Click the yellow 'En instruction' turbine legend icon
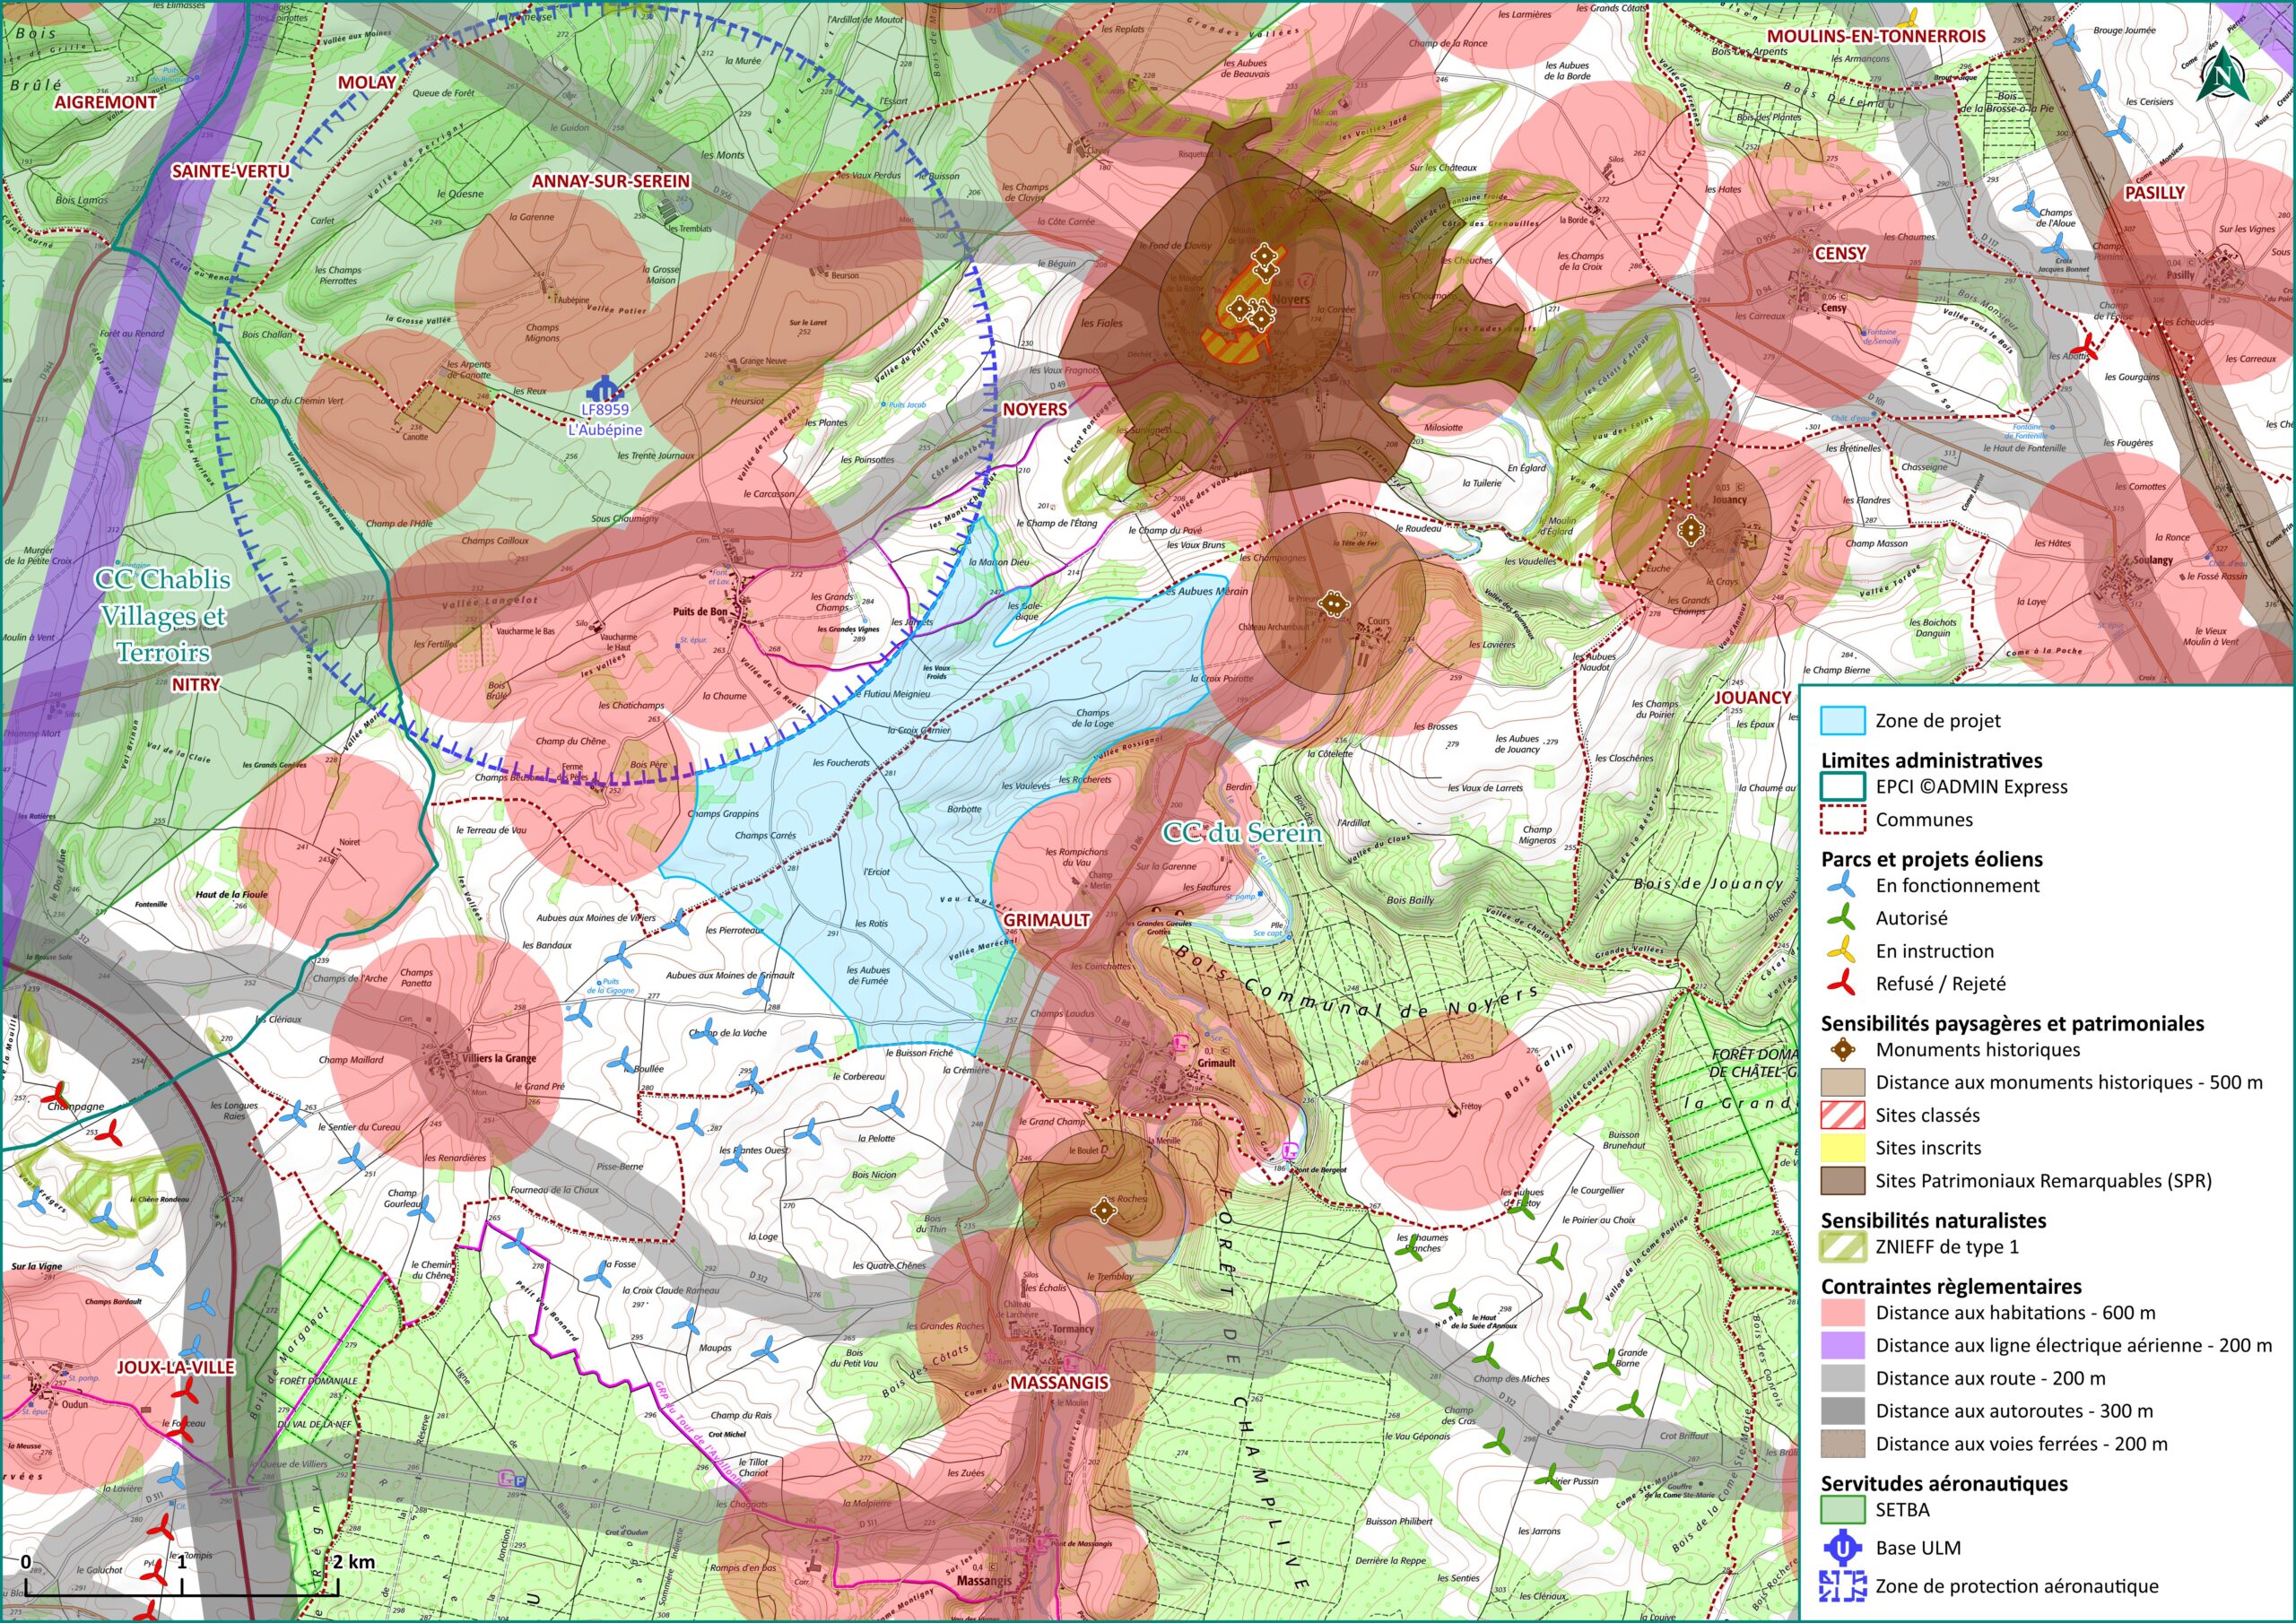The image size is (2296, 1623). click(x=1841, y=951)
